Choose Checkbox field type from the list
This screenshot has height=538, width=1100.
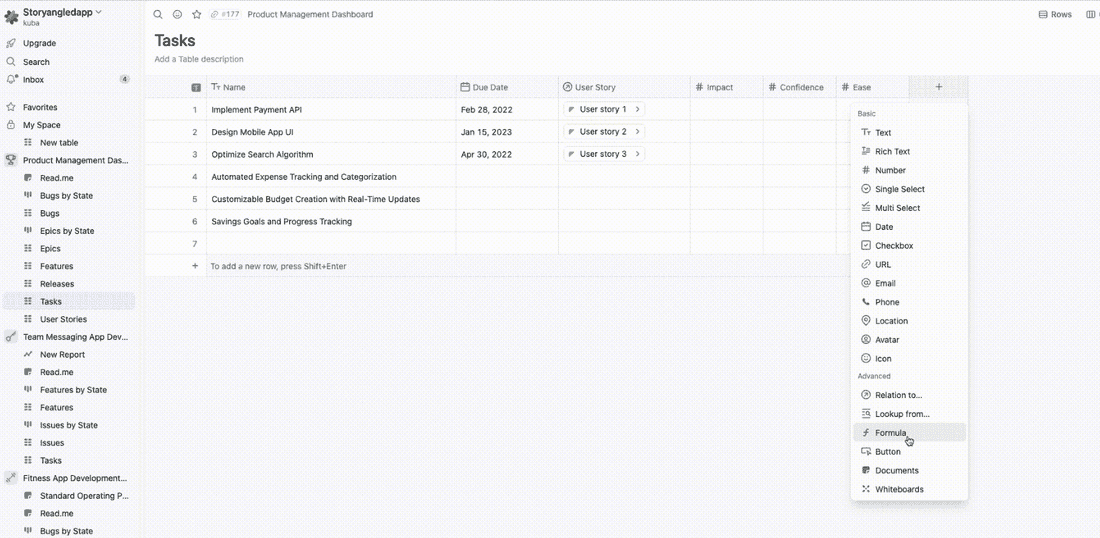(x=893, y=246)
